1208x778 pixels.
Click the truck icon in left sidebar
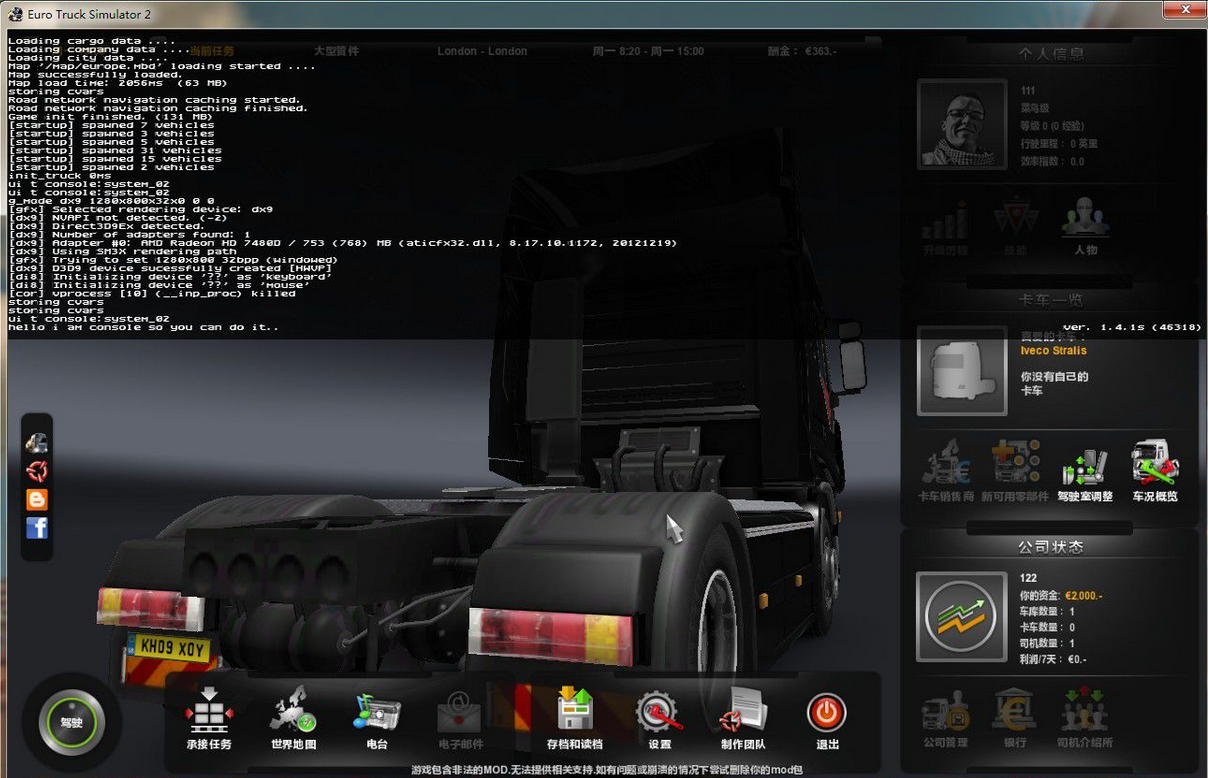pos(37,443)
